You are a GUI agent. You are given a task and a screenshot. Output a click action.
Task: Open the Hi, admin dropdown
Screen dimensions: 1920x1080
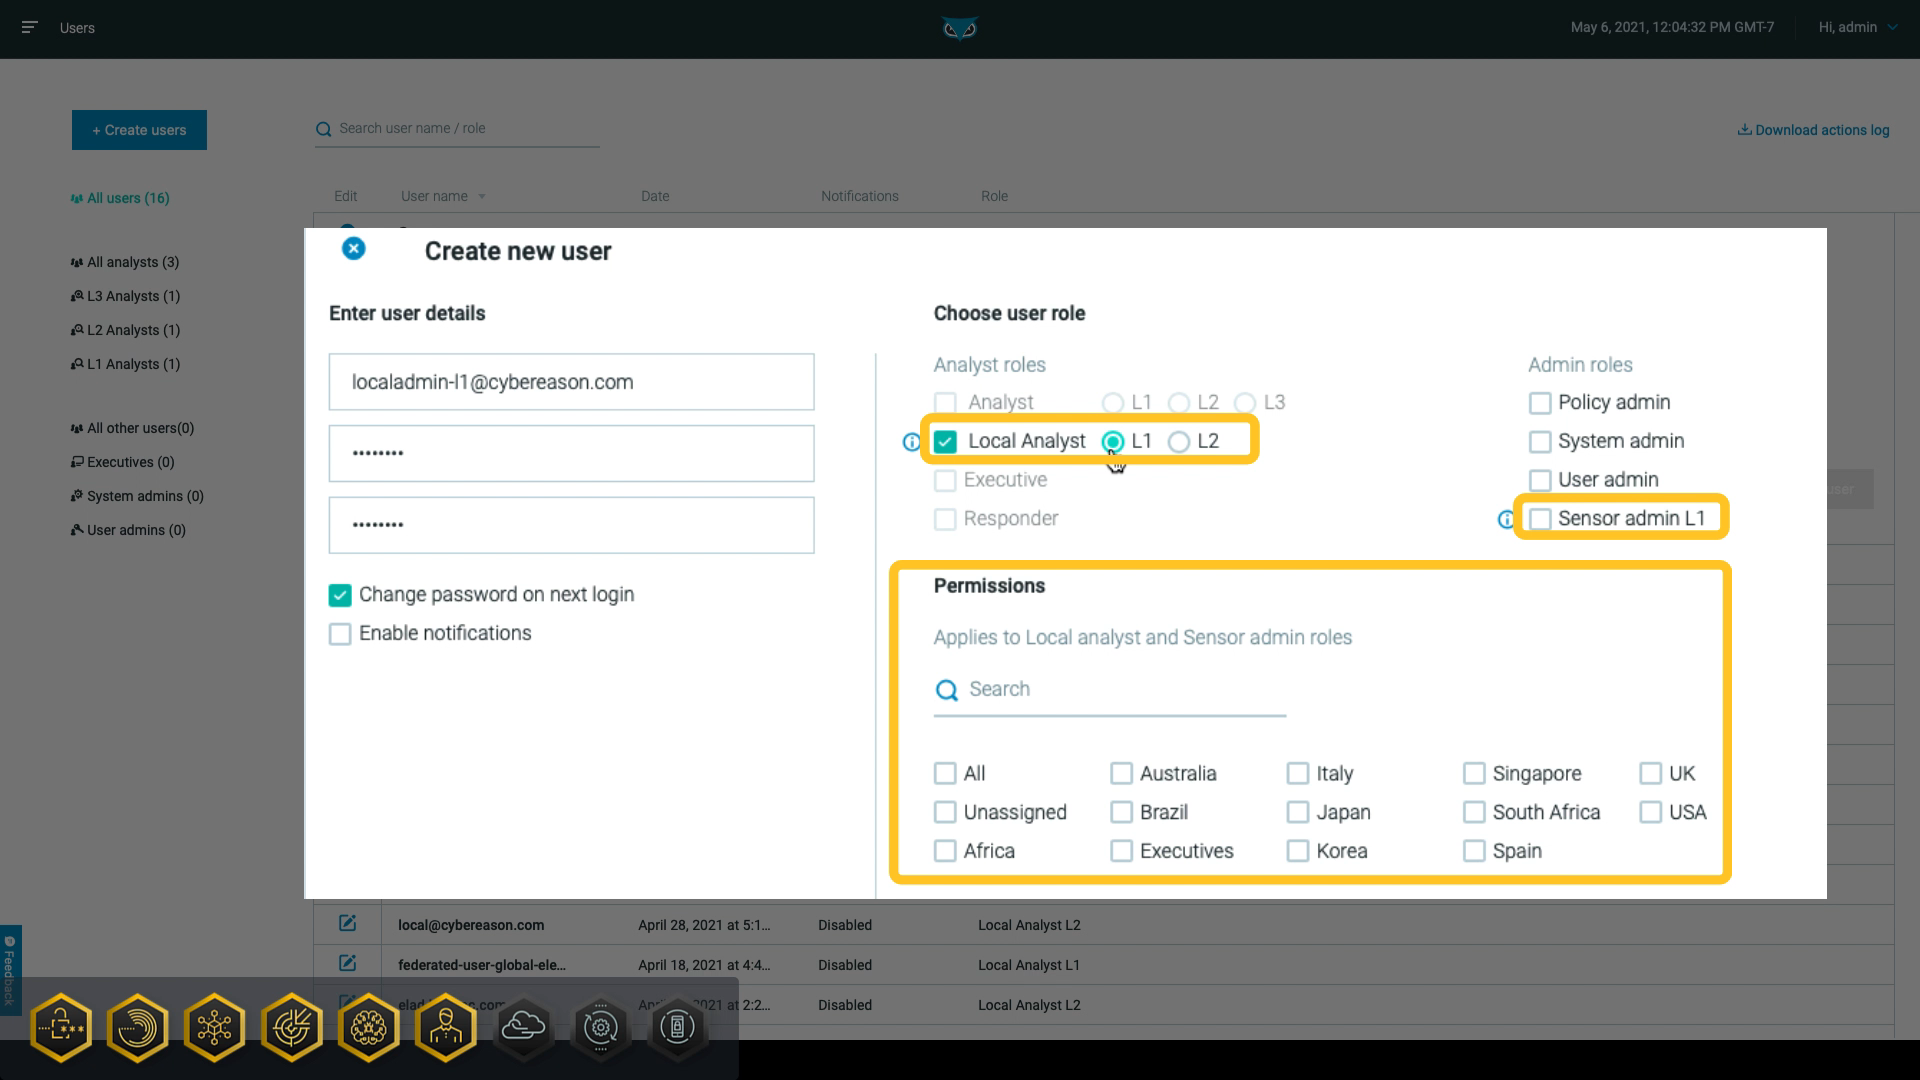click(x=1855, y=27)
